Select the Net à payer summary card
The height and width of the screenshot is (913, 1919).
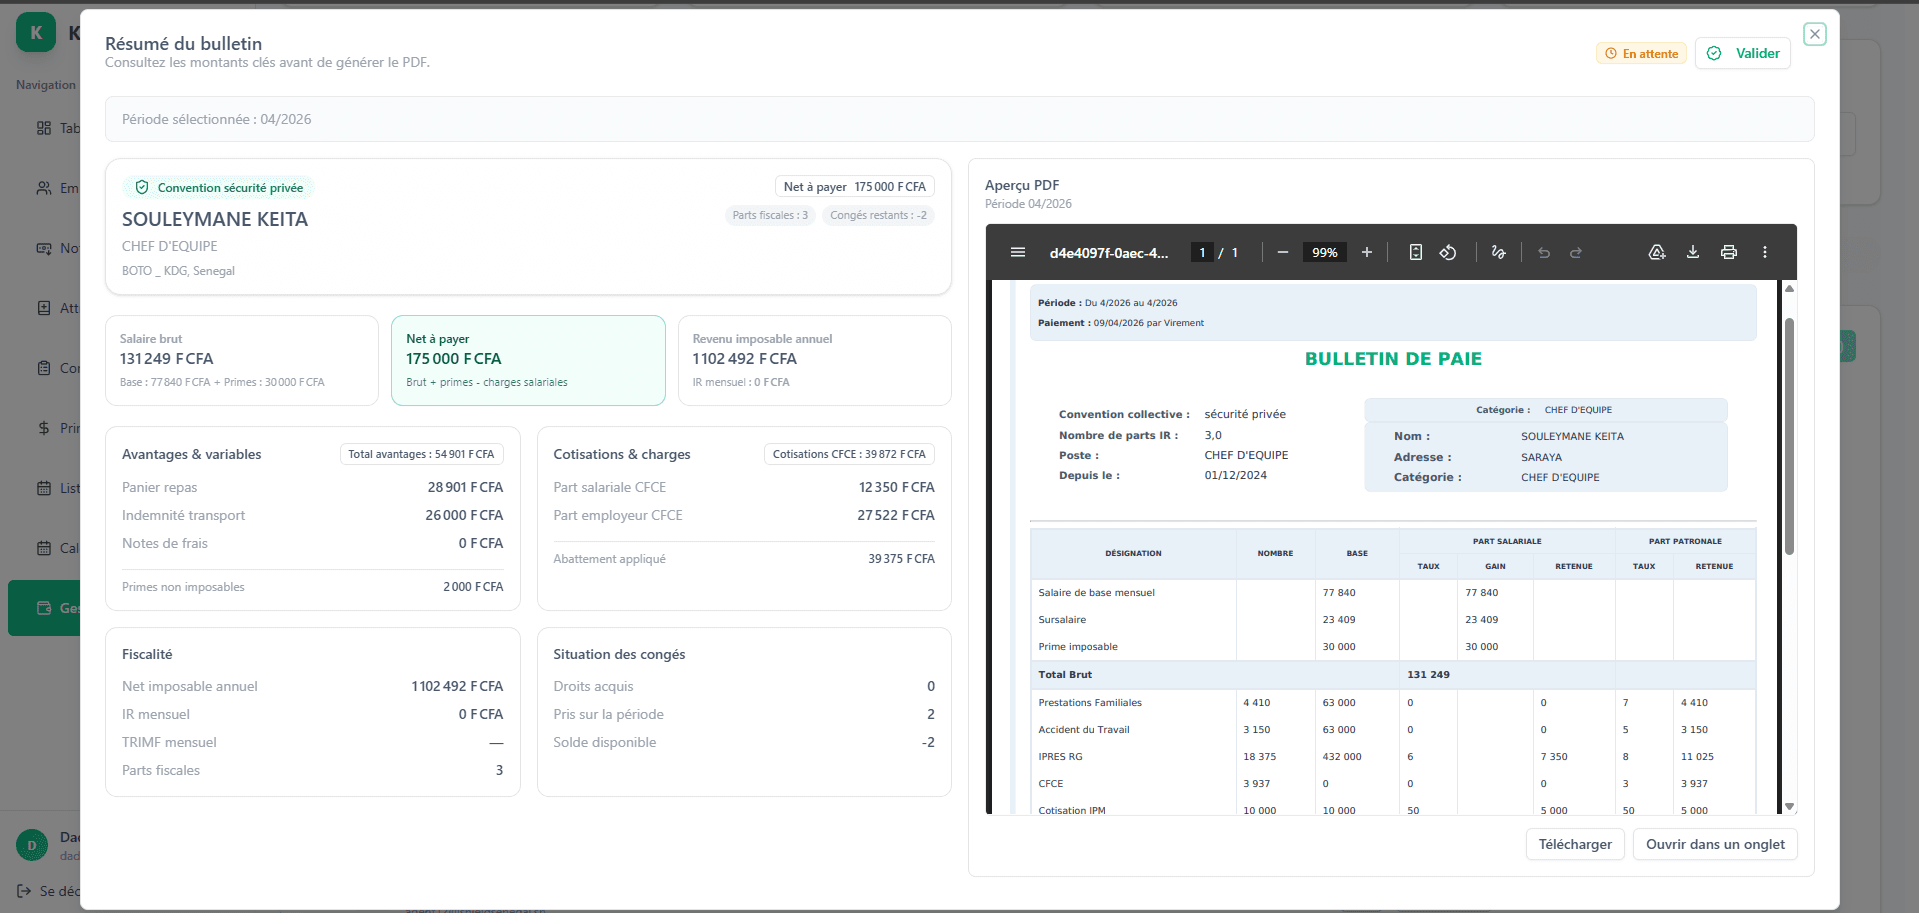pyautogui.click(x=528, y=360)
